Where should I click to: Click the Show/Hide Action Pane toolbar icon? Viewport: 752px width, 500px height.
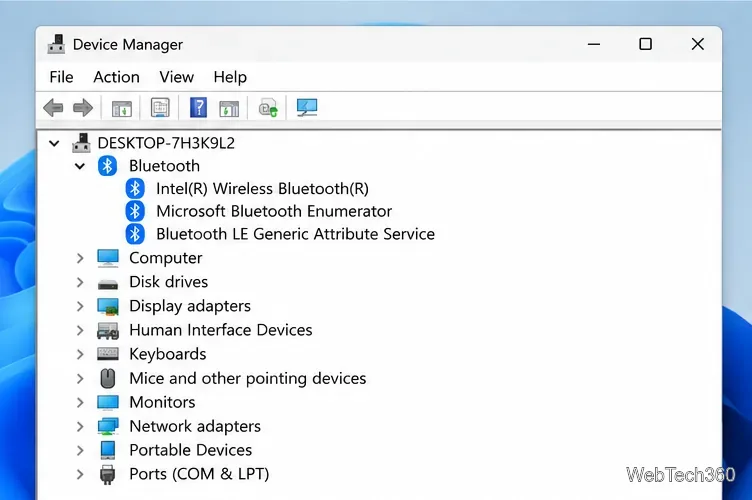pos(229,108)
